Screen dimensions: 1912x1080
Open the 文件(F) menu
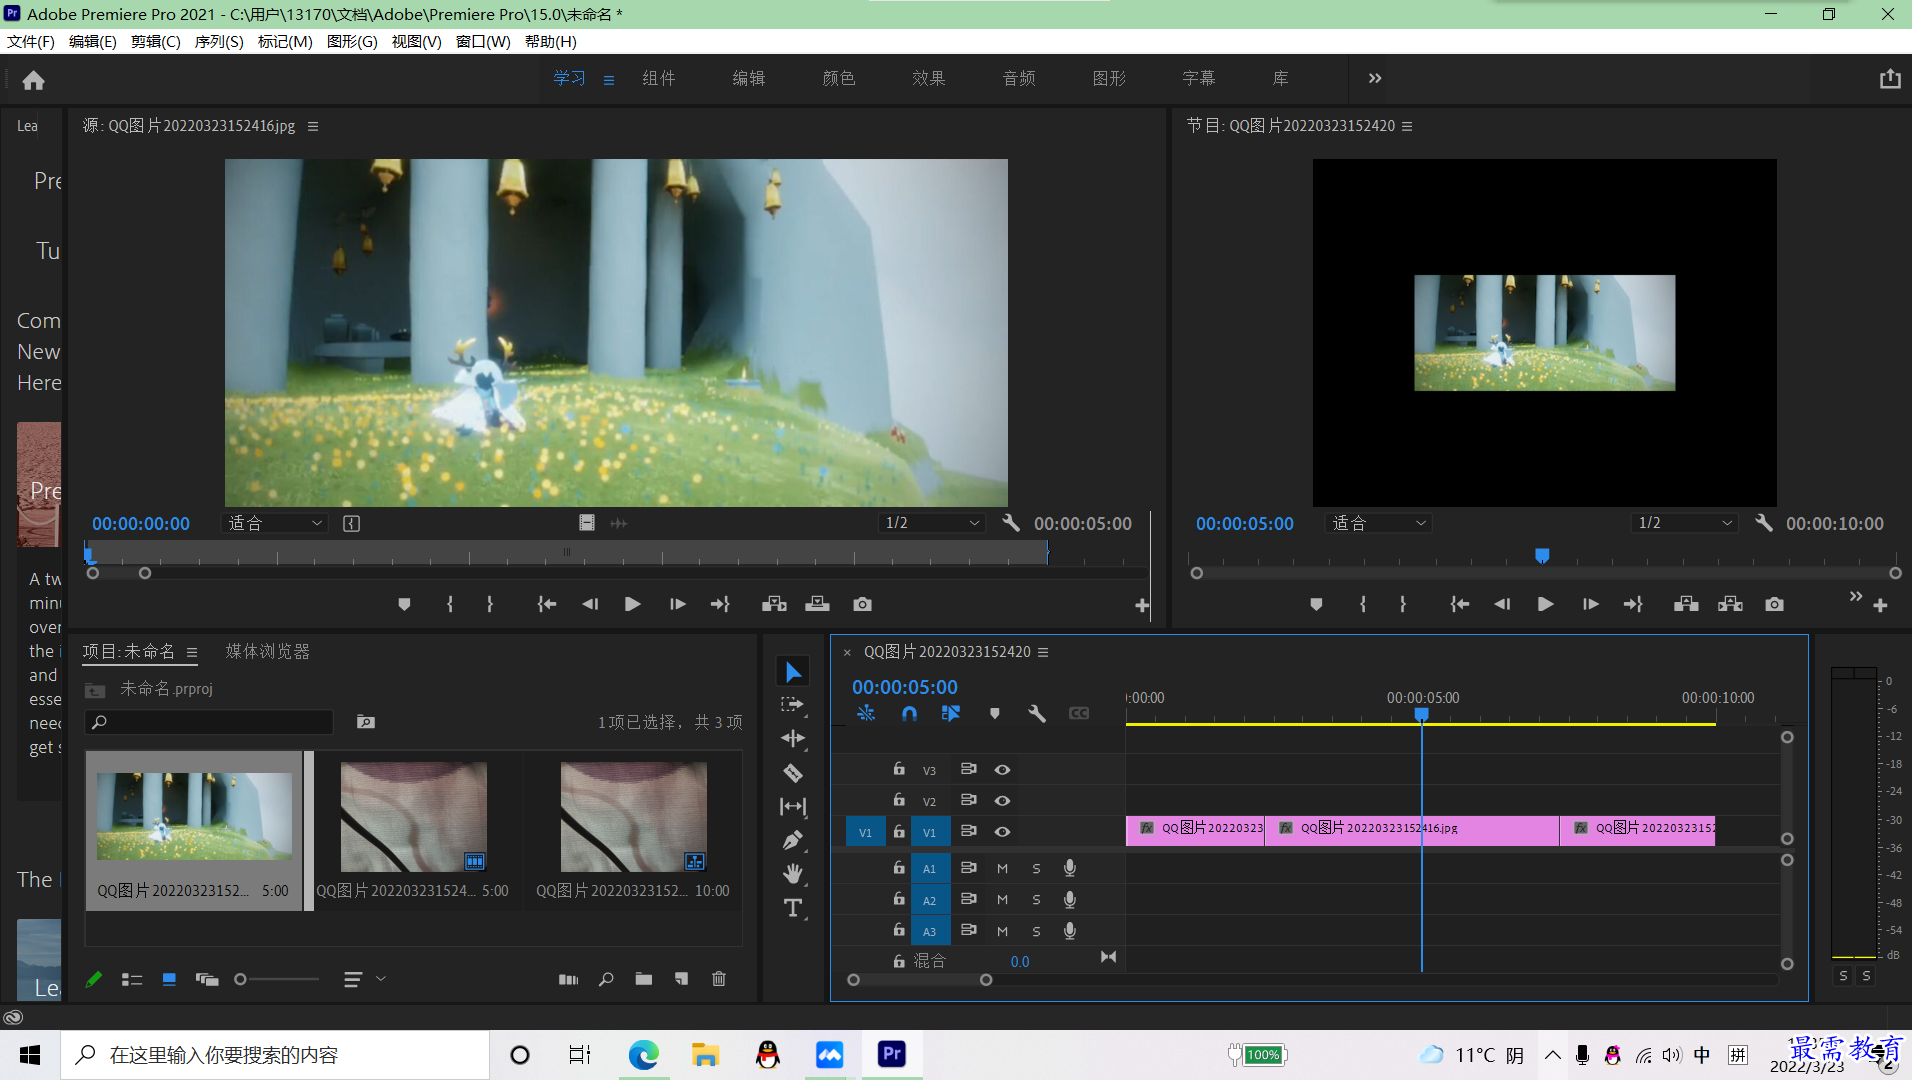click(31, 41)
